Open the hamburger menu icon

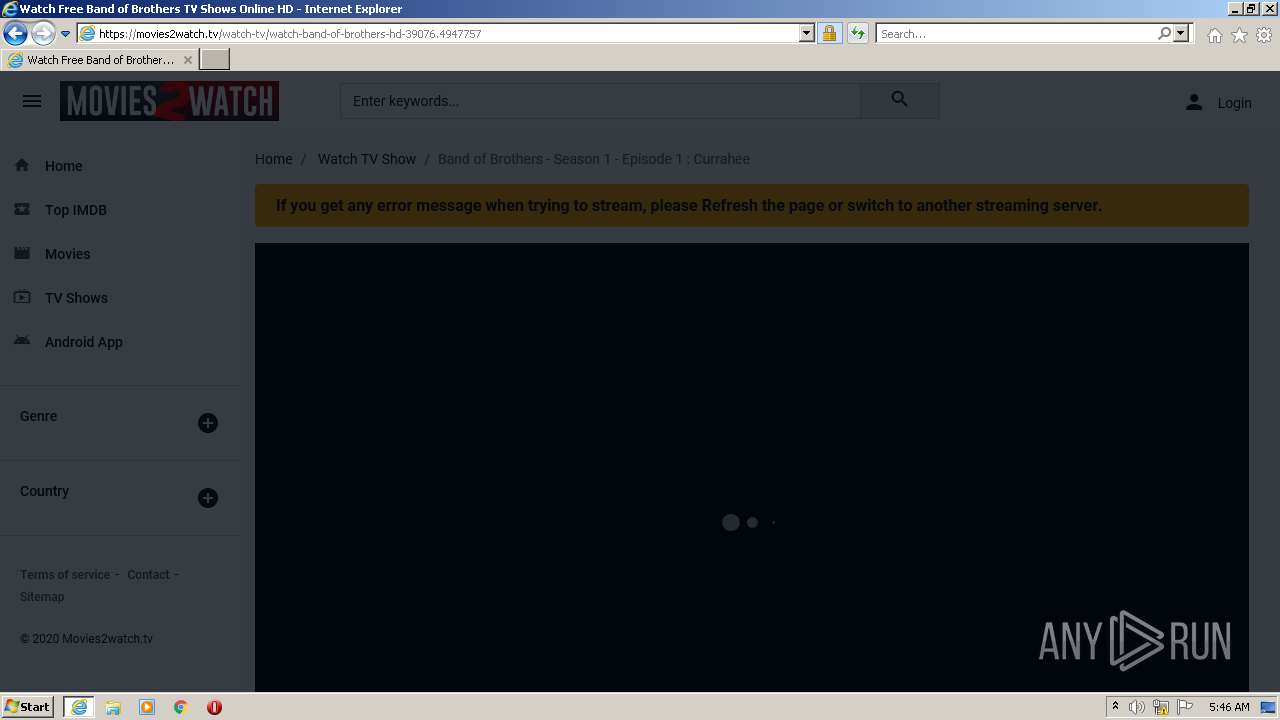pos(32,101)
